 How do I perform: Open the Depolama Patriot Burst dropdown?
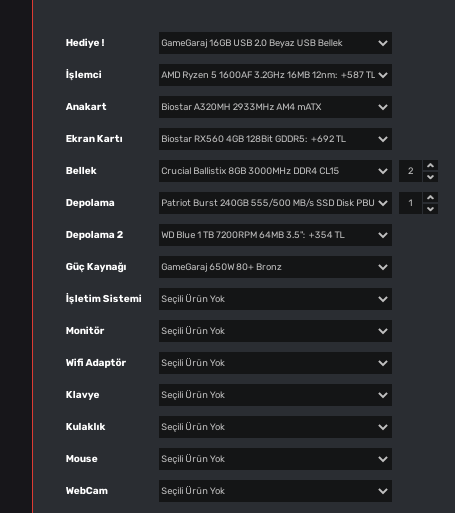pyautogui.click(x=275, y=203)
